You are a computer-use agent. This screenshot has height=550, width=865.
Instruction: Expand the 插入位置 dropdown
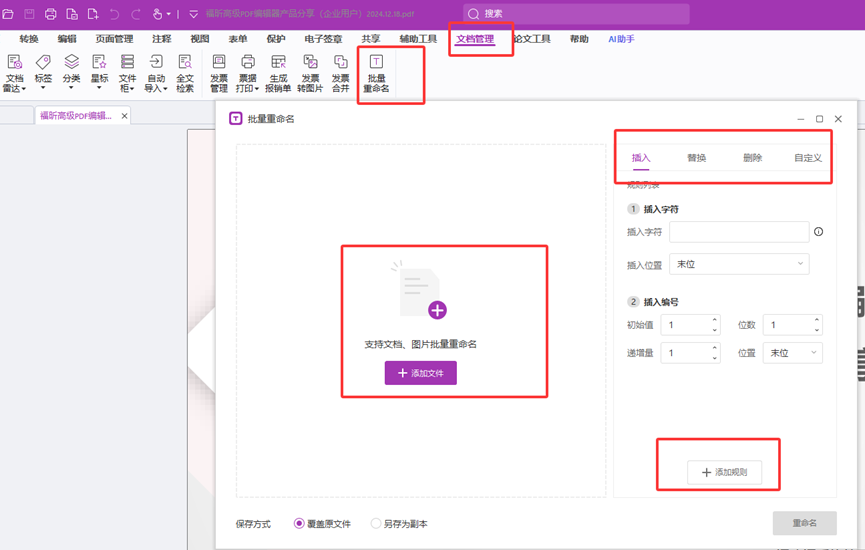(x=738, y=264)
